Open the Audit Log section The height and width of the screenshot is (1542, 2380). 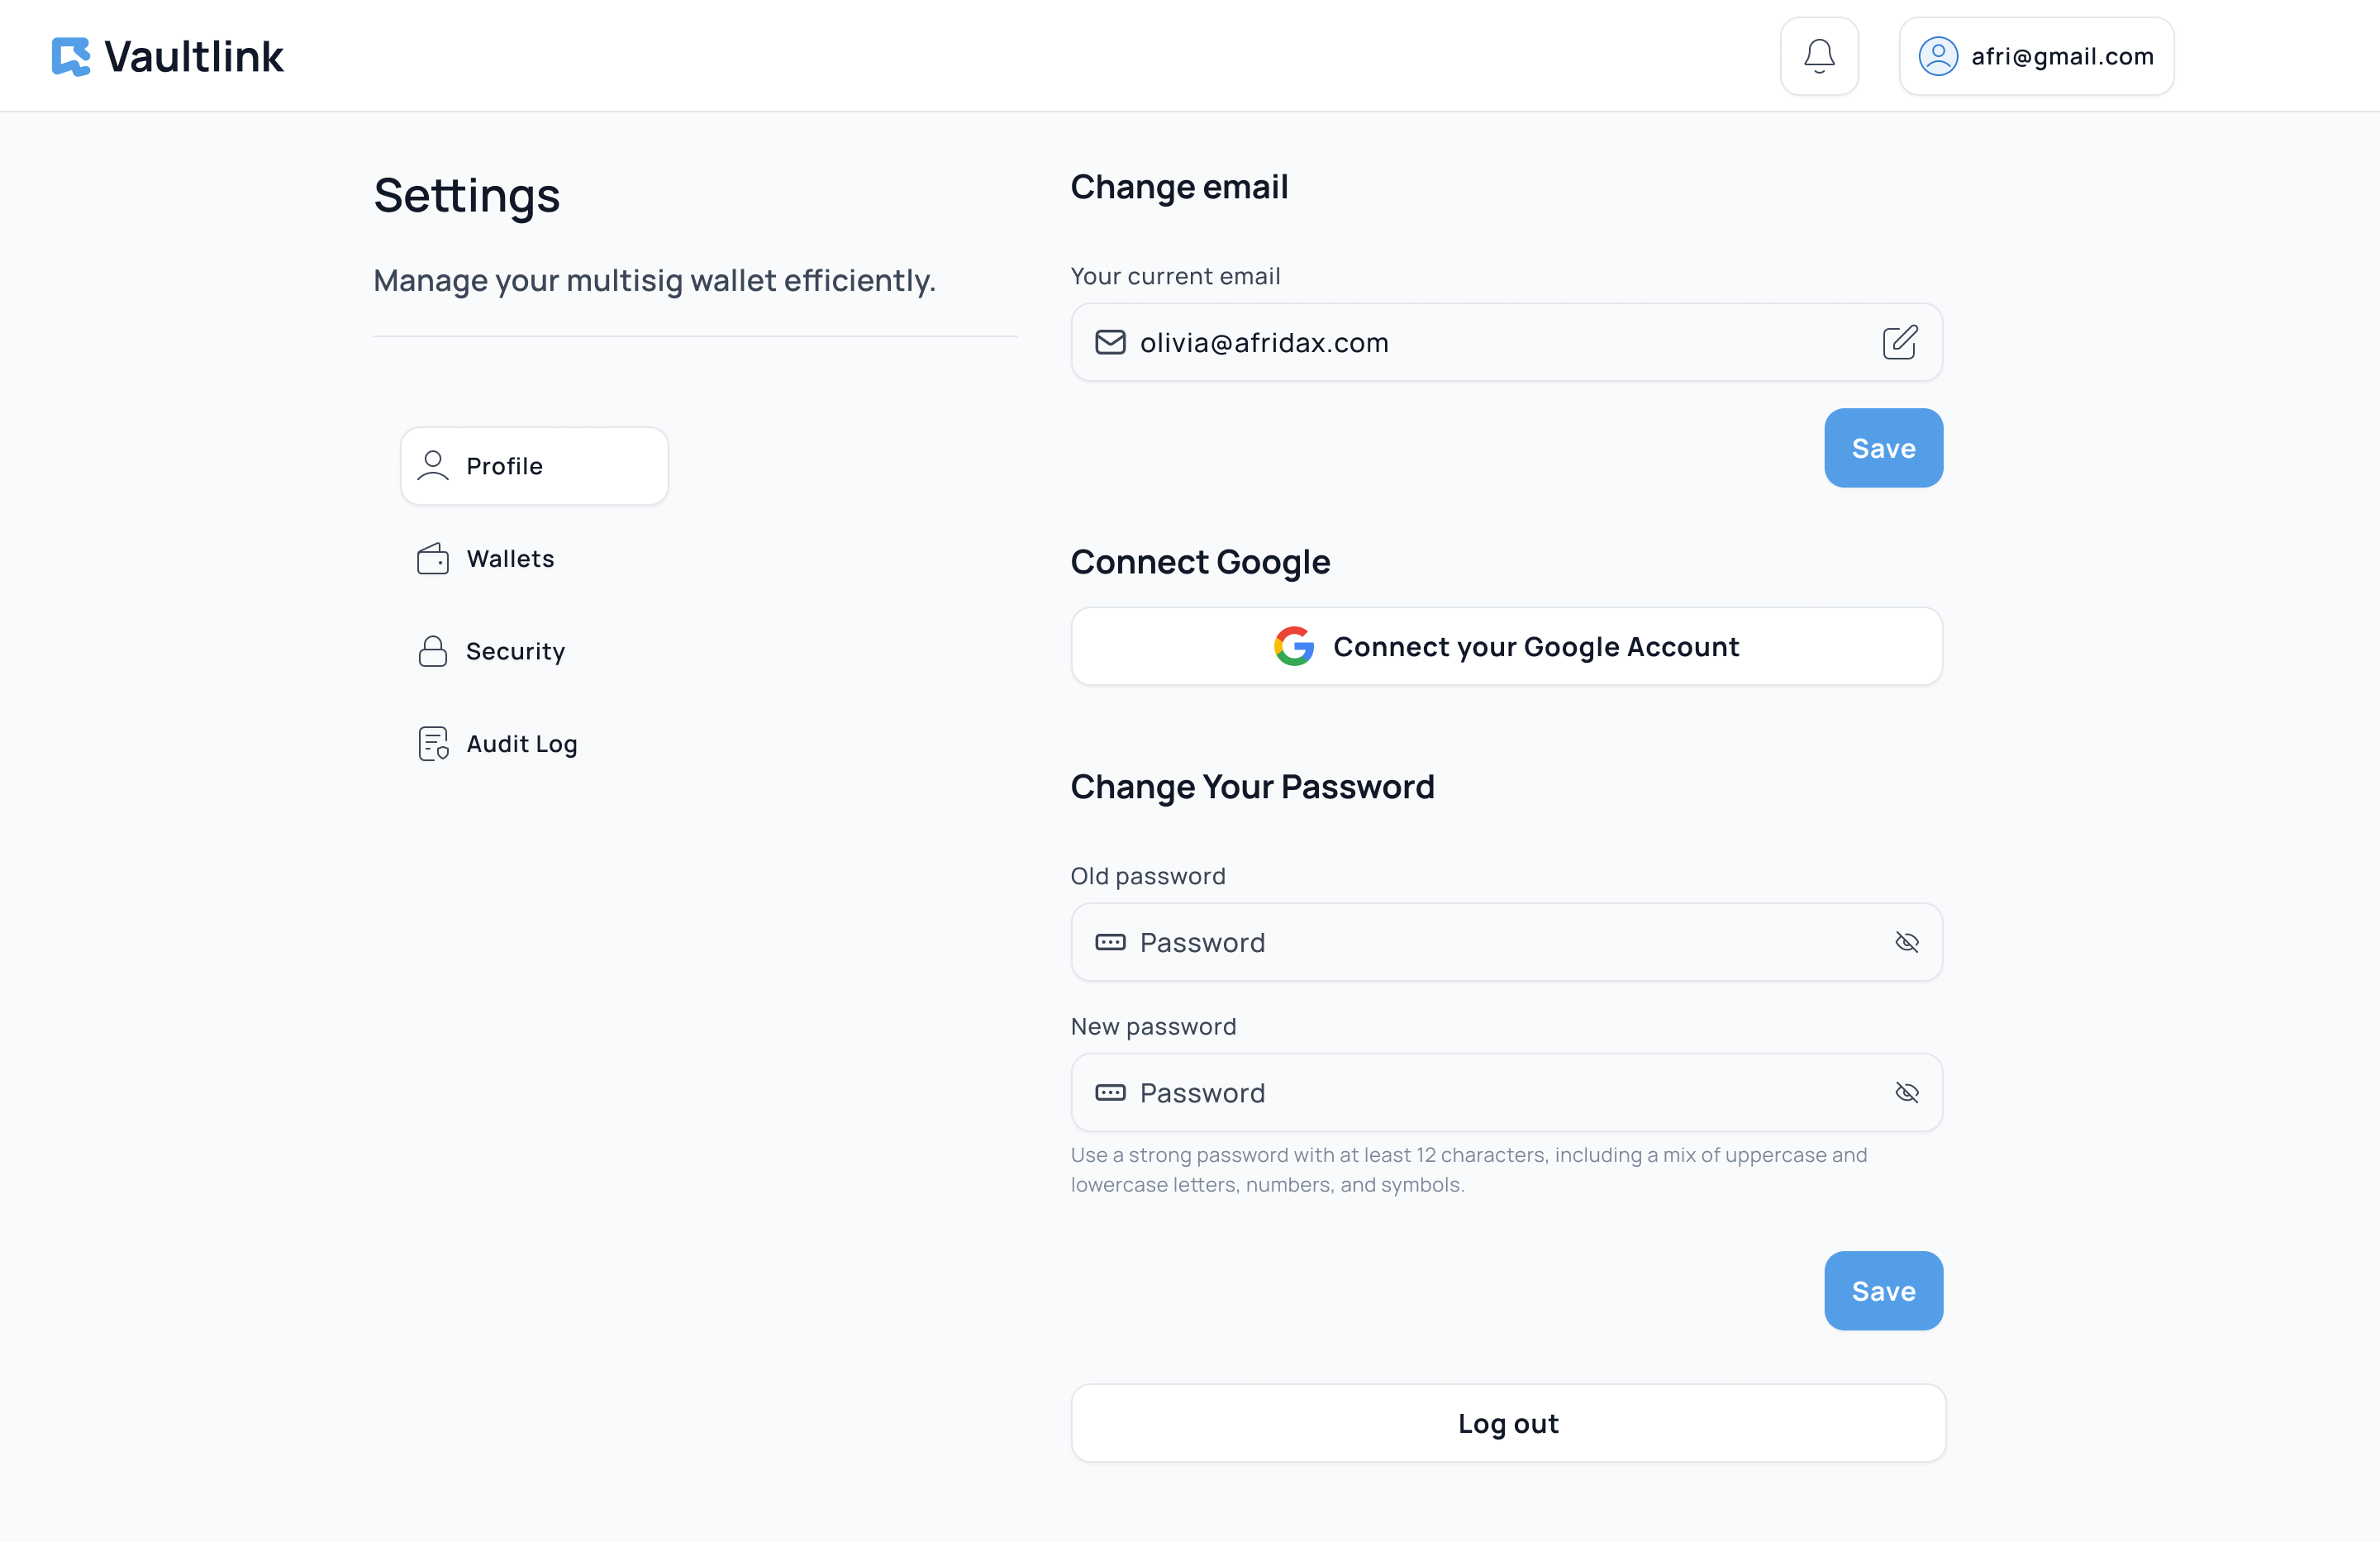tap(534, 743)
